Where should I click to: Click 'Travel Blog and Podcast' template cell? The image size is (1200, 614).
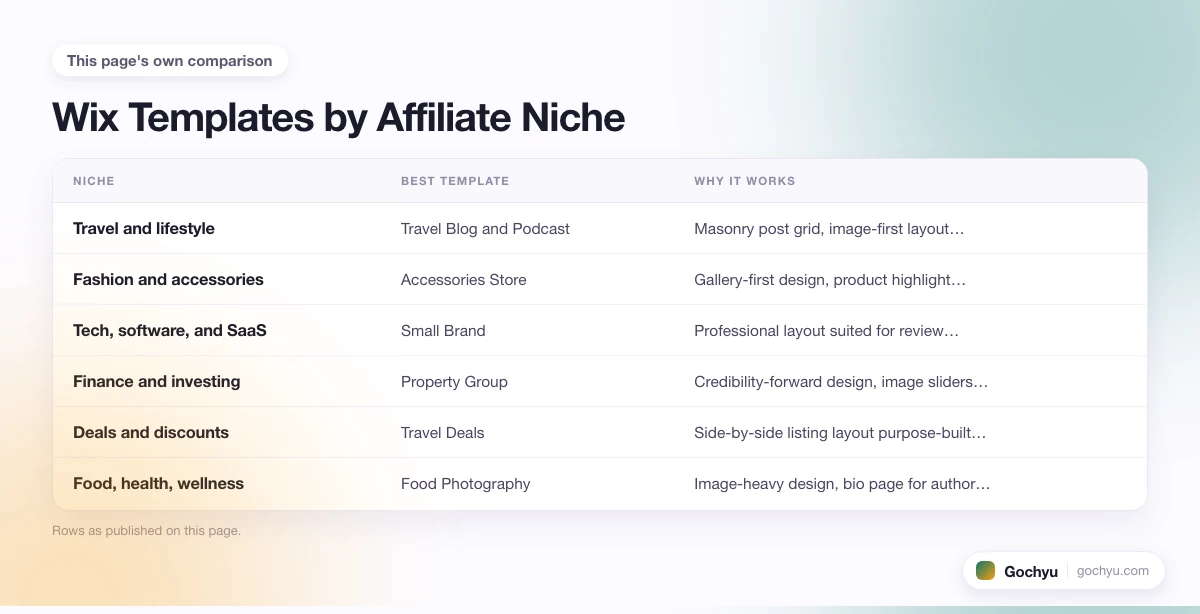pos(485,229)
